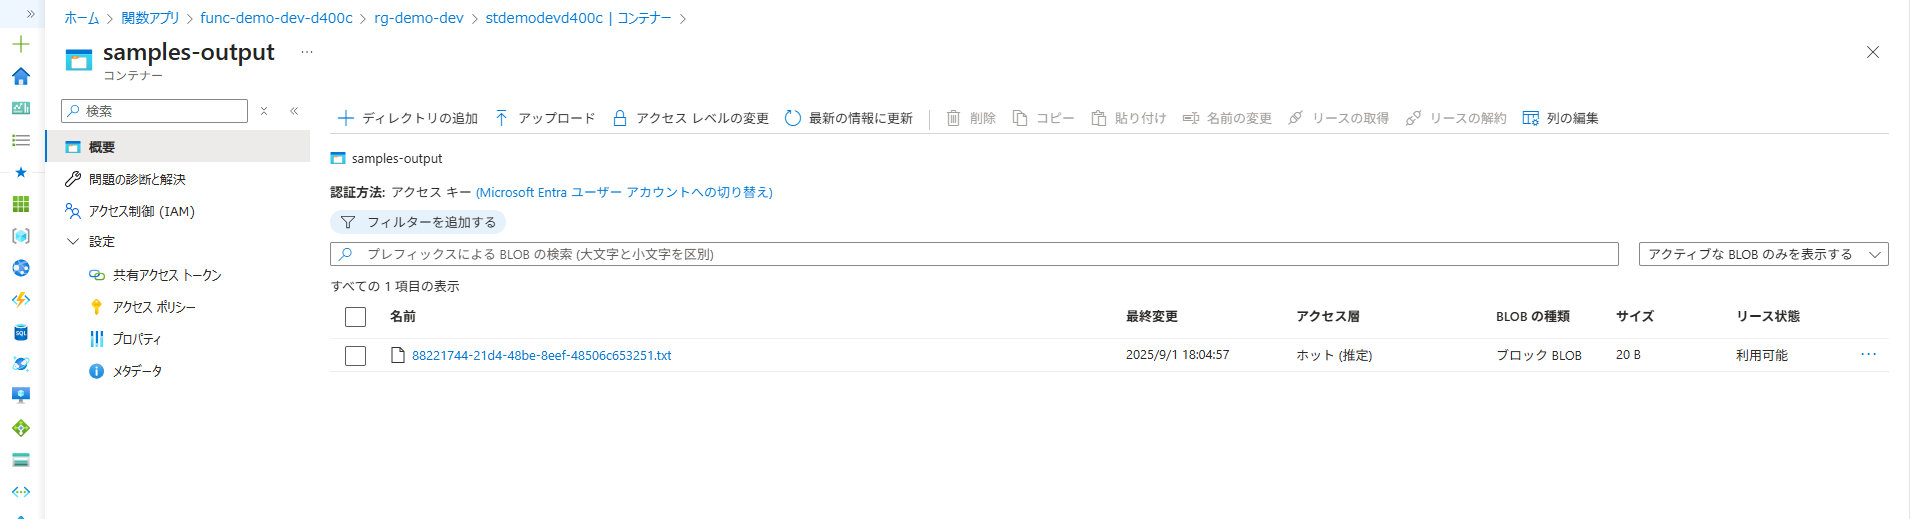This screenshot has height=519, width=1910.
Task: Select 概要 in the resource menu
Action: tap(178, 147)
